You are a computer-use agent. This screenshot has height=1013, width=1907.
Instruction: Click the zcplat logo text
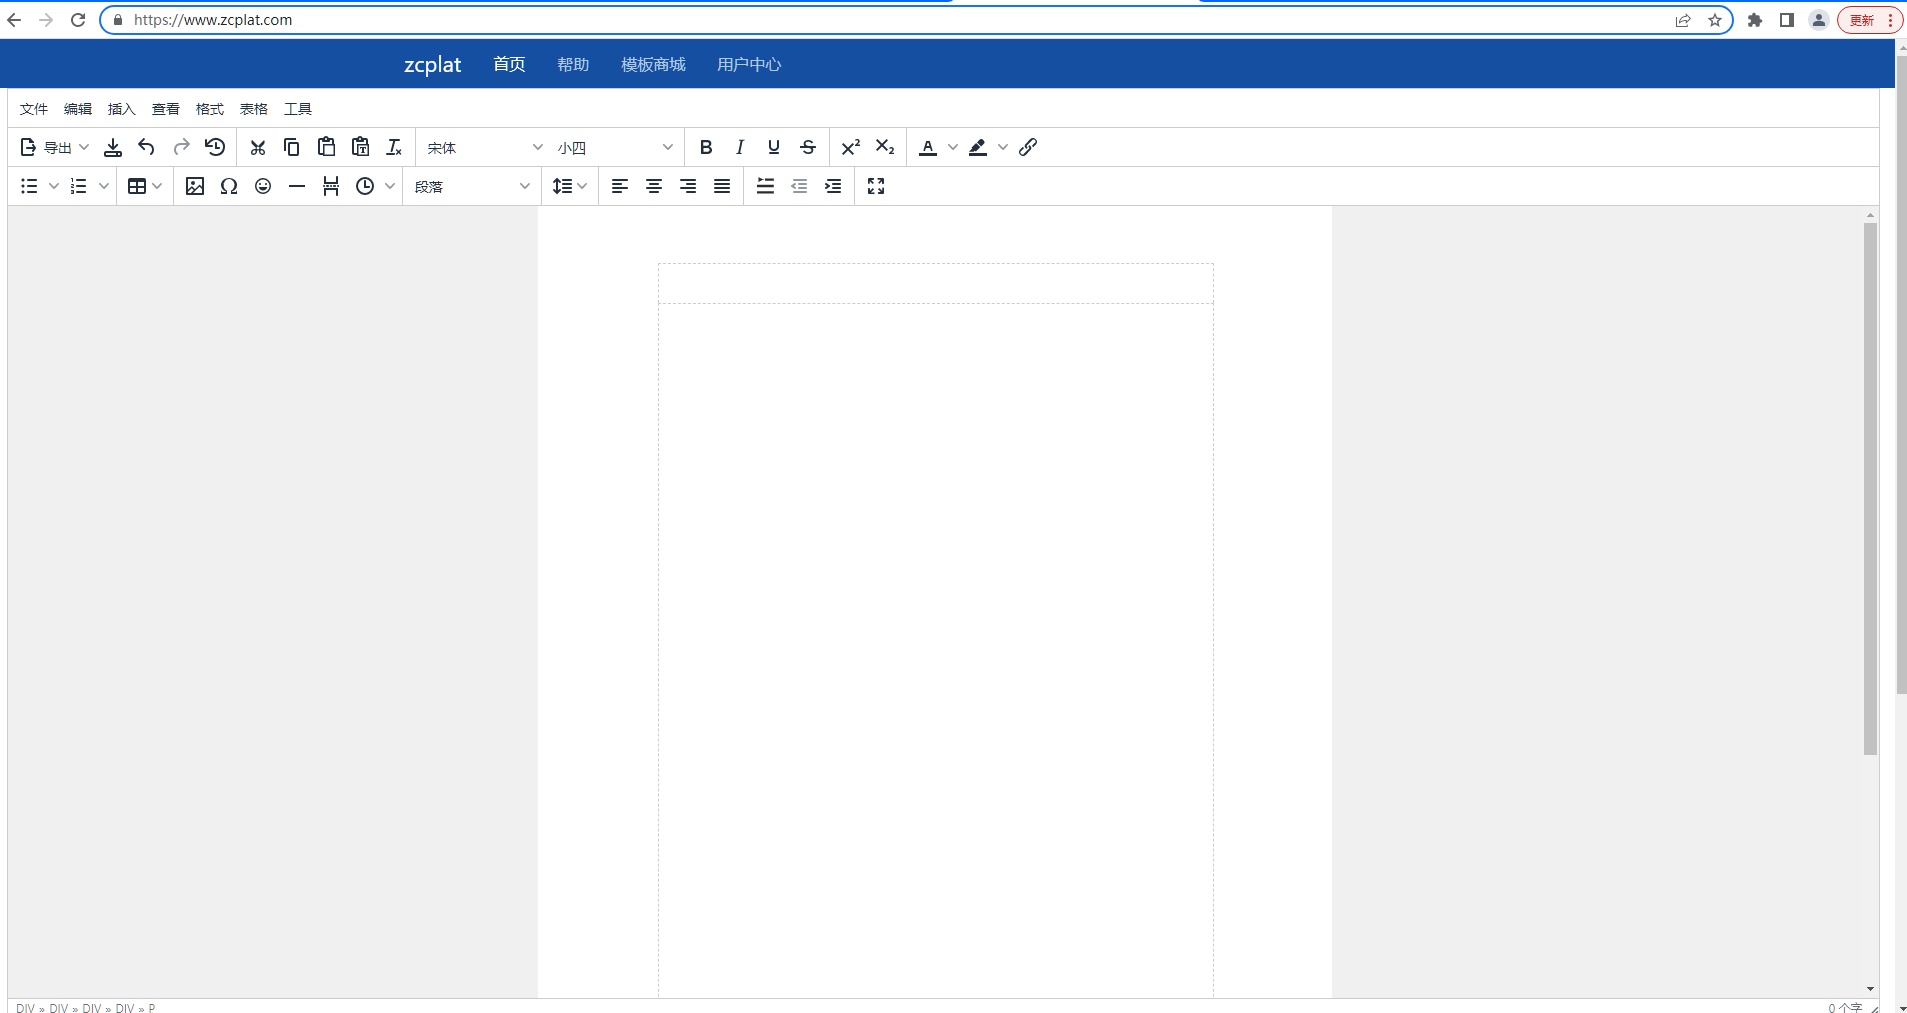(432, 64)
